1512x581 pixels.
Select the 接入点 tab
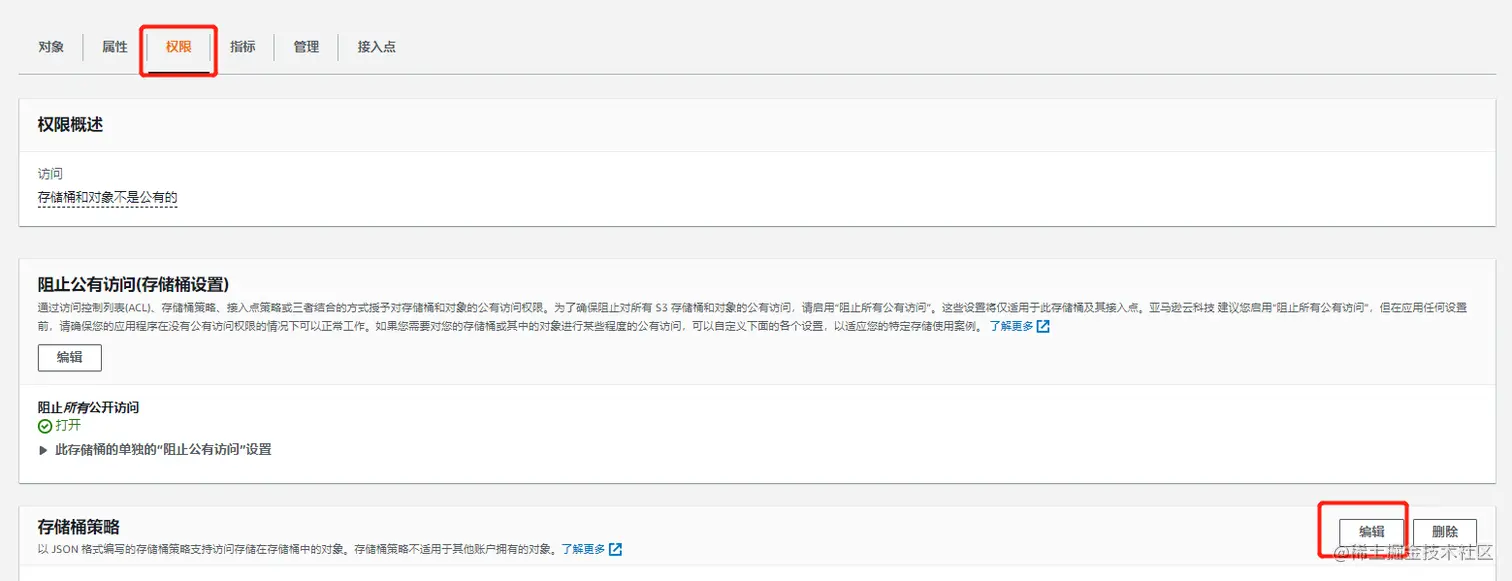pyautogui.click(x=376, y=46)
